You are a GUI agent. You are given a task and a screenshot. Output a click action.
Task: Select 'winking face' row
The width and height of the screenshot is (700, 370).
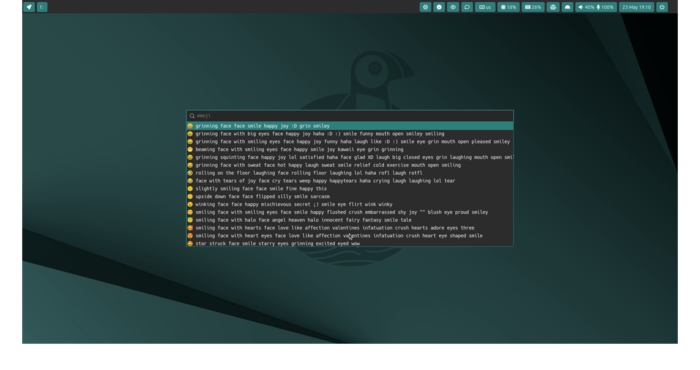[350, 204]
